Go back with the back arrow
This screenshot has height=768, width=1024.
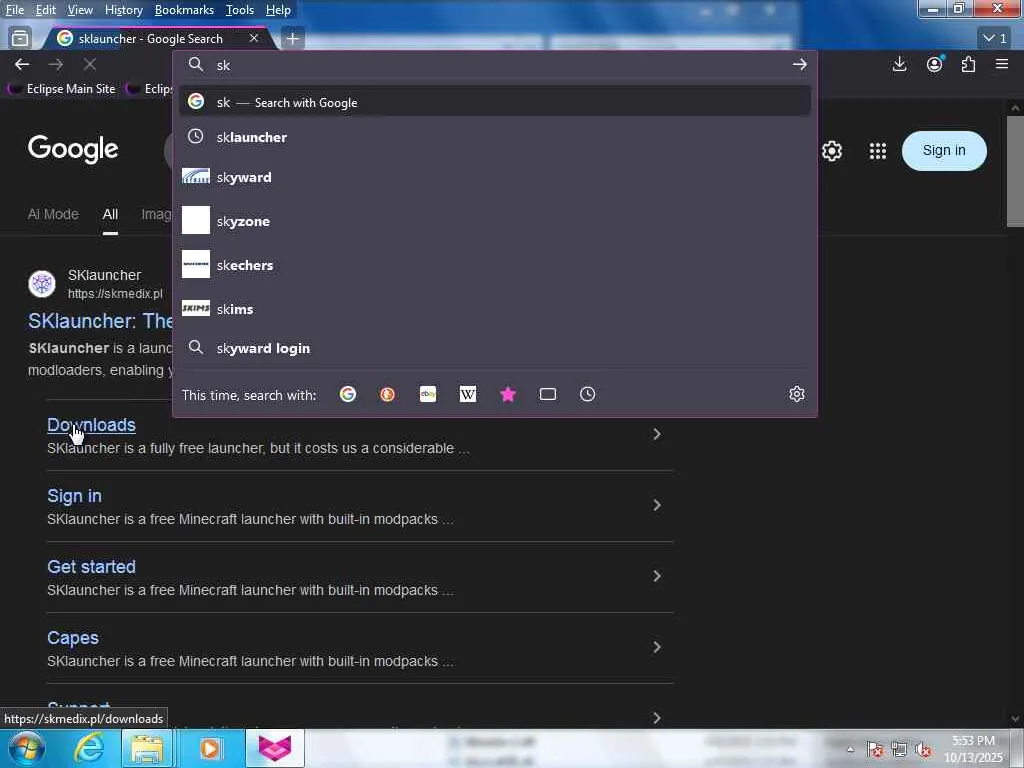point(22,65)
